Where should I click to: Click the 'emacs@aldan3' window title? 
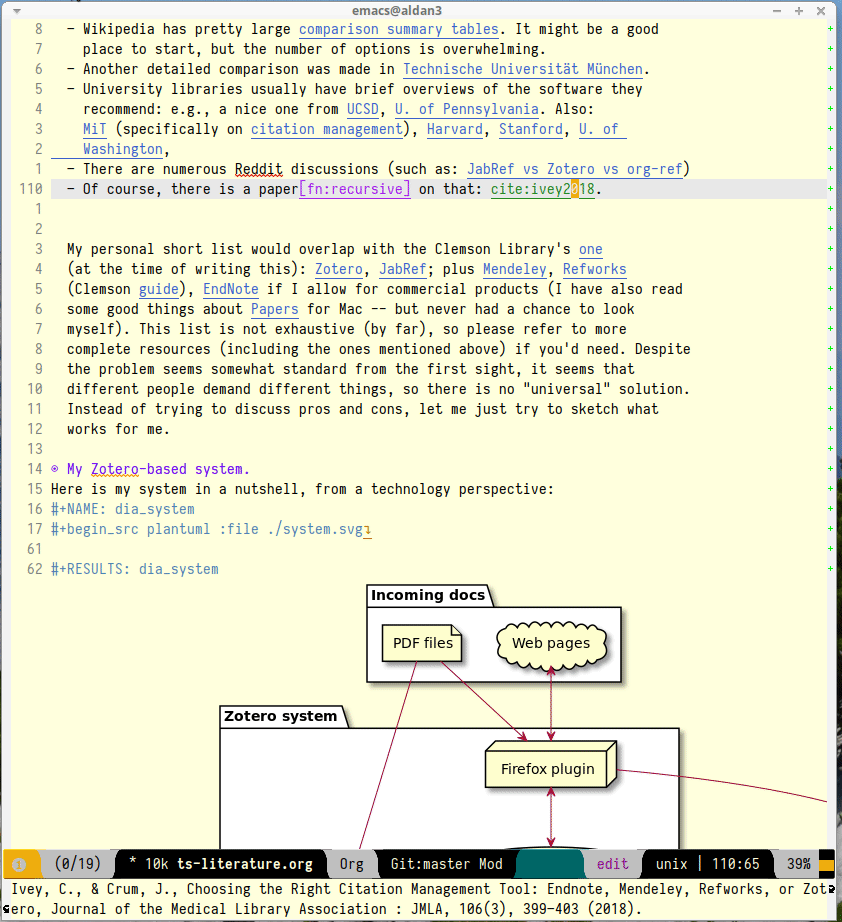[397, 11]
